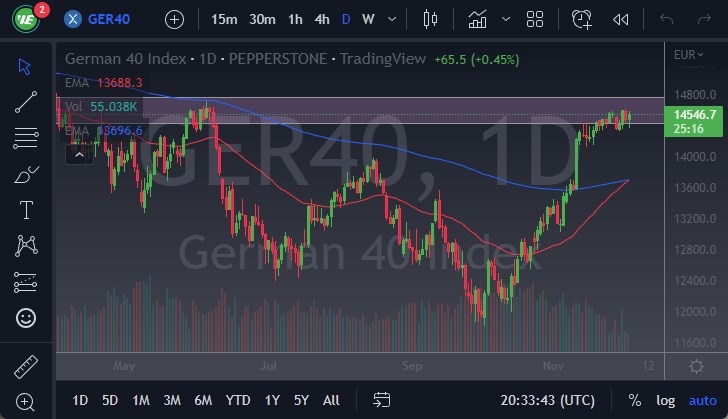
Task: Expand indicator favorites dropdown arrow
Action: click(506, 20)
